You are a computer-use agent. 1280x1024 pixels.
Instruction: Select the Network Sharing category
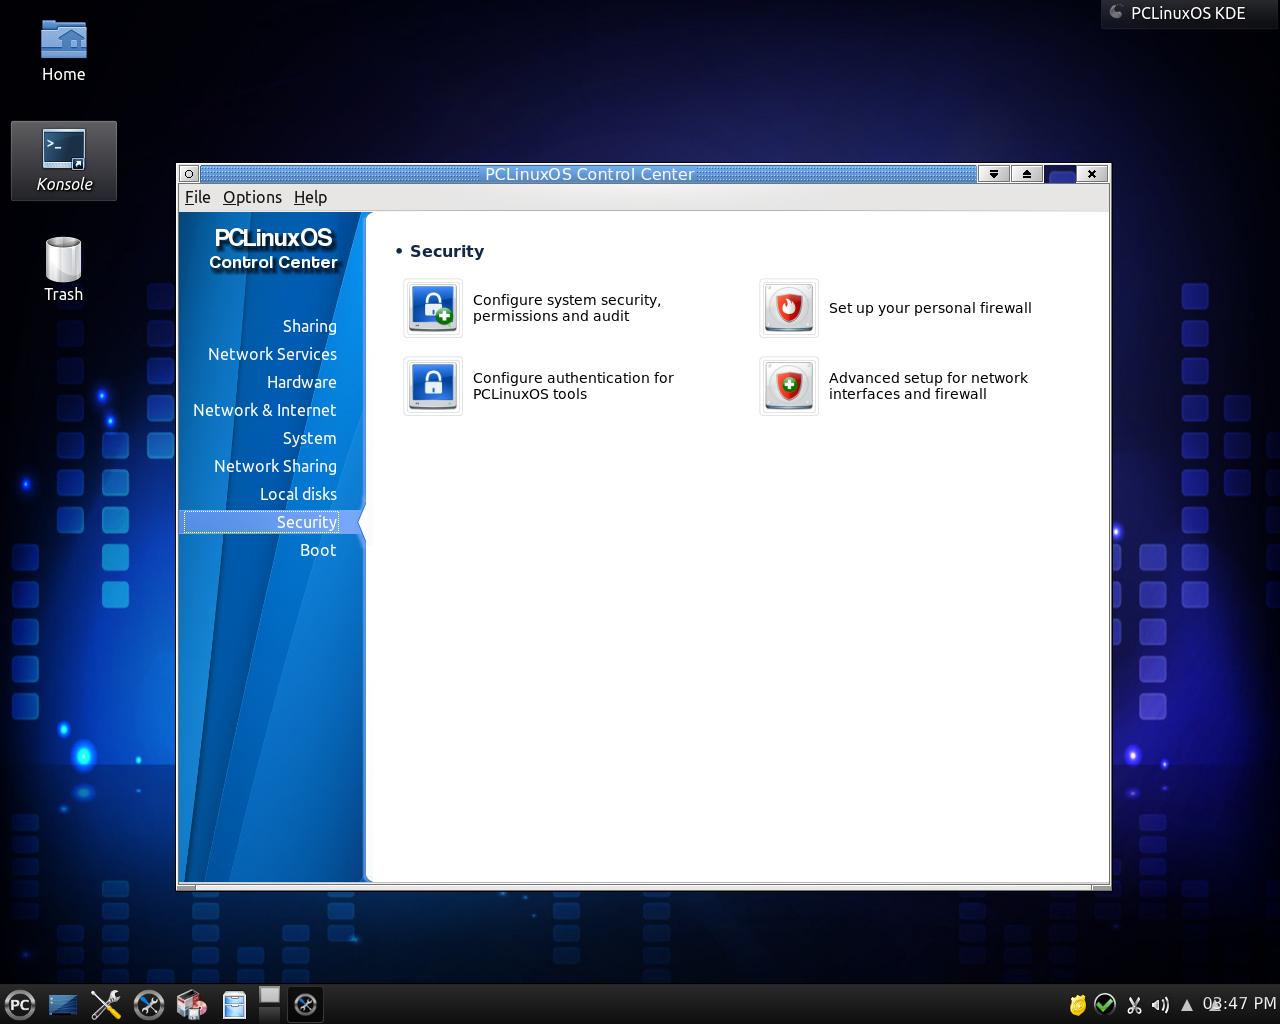[x=275, y=466]
